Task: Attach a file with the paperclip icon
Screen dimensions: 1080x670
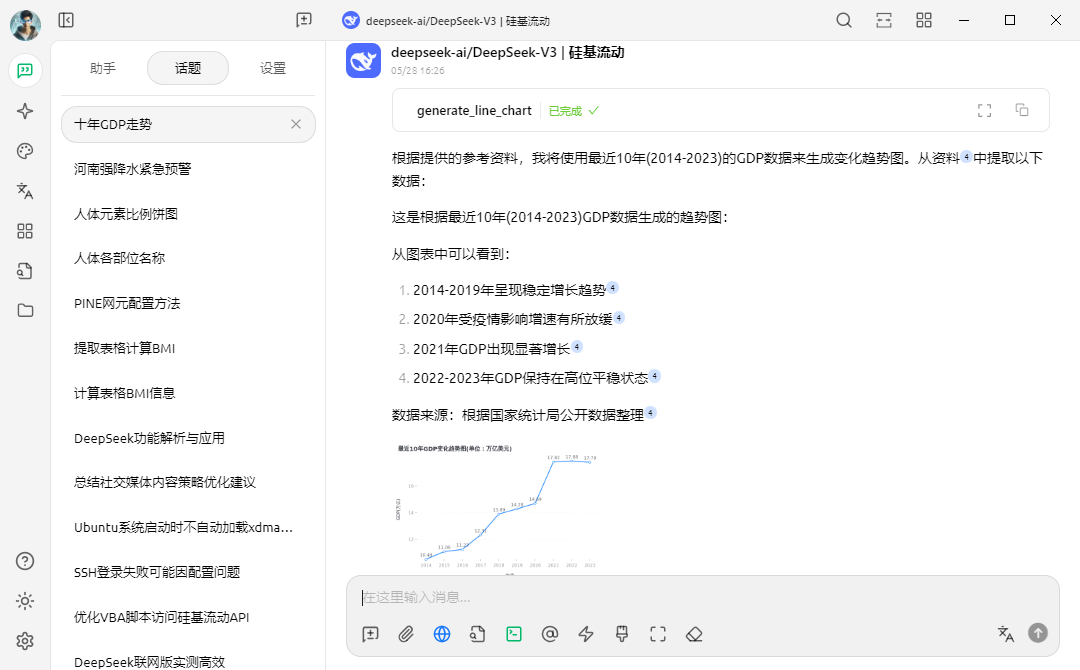Action: 406,634
